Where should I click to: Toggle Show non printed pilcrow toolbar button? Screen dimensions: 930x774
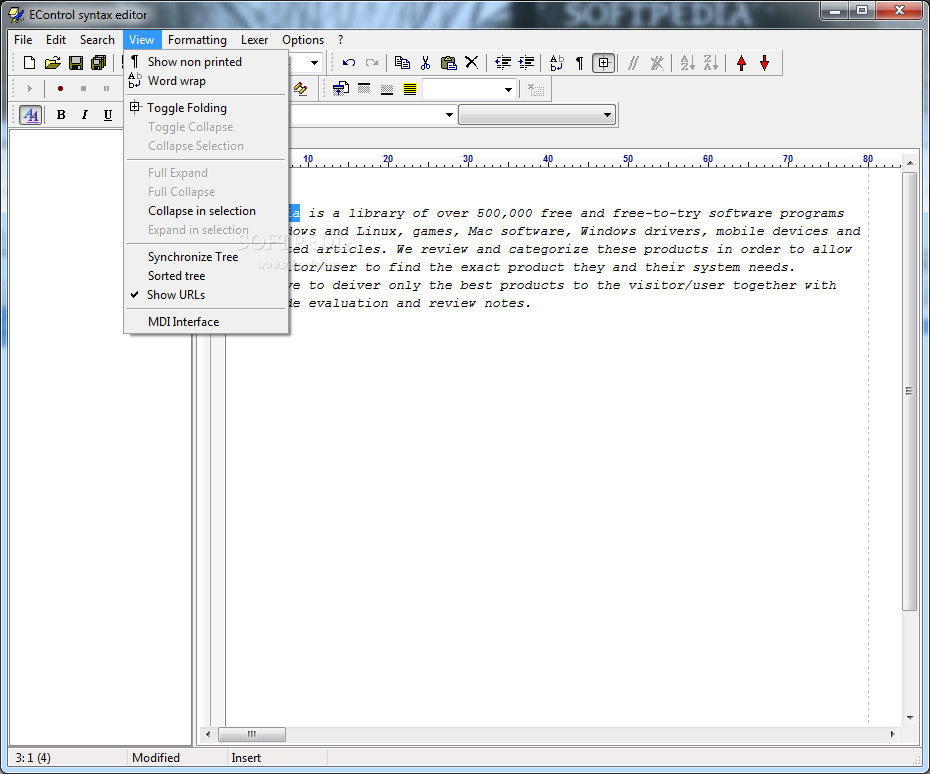point(579,62)
